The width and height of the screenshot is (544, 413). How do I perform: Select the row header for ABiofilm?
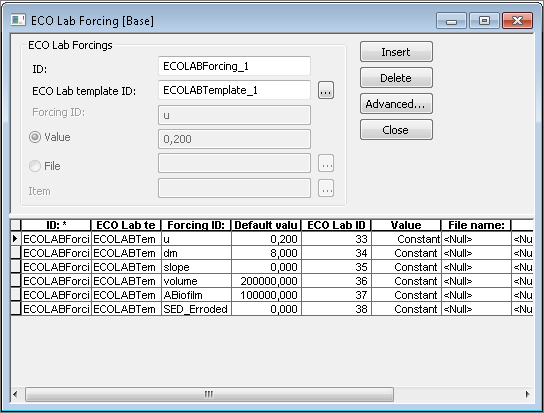pos(16,295)
